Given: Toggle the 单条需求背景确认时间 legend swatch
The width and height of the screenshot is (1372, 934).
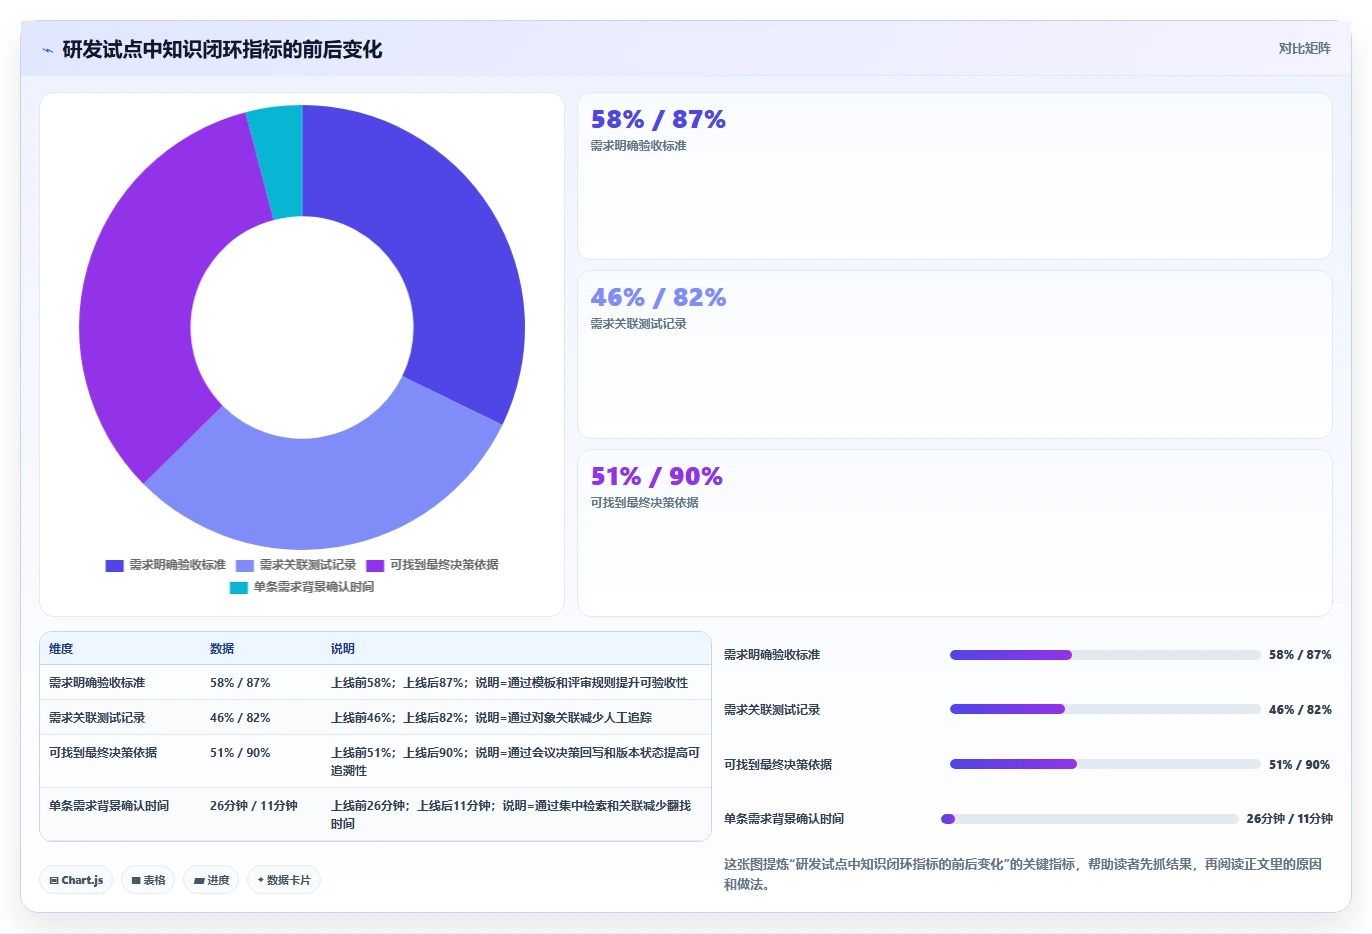Looking at the screenshot, I should 239,587.
